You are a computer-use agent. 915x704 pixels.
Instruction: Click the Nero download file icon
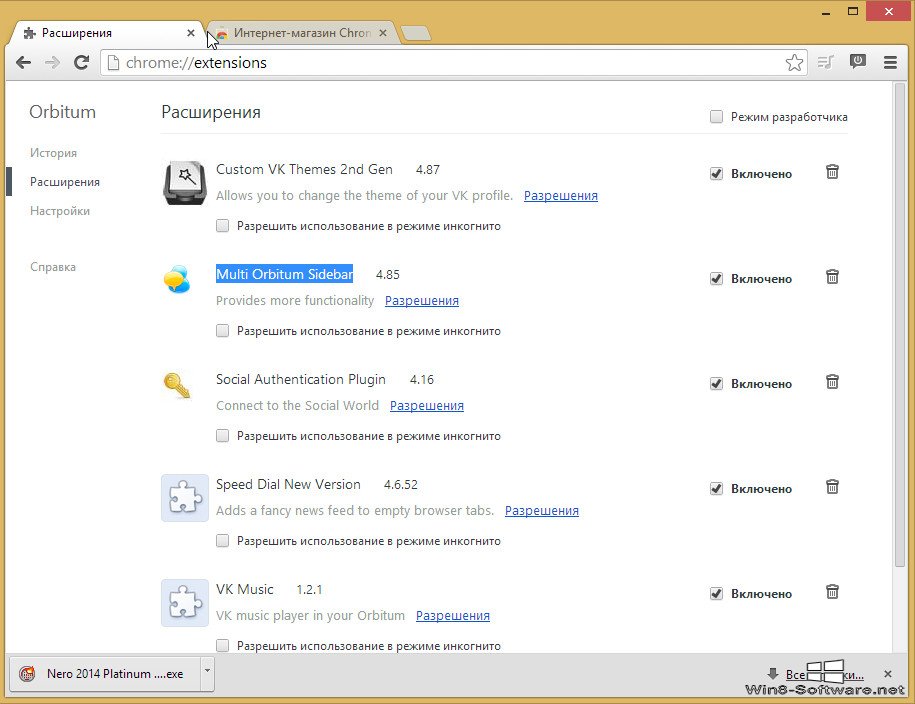tap(27, 674)
